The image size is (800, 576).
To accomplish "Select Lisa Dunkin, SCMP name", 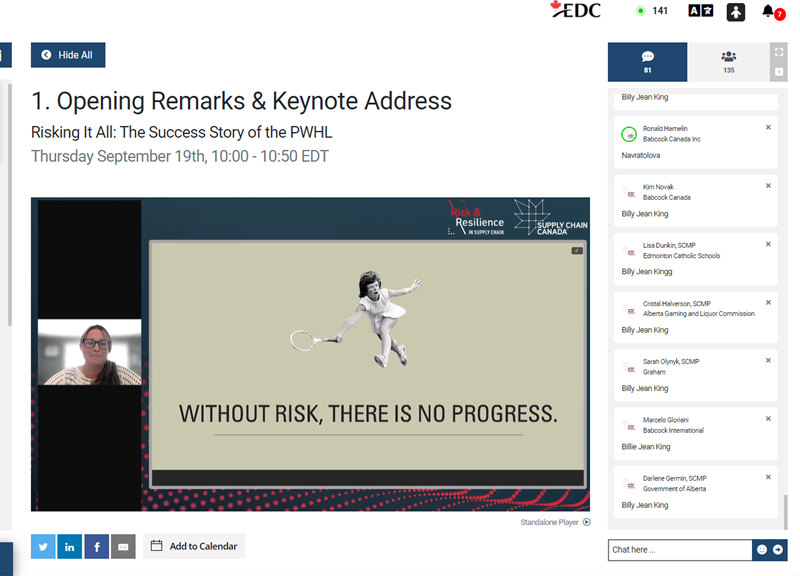I will [x=669, y=245].
